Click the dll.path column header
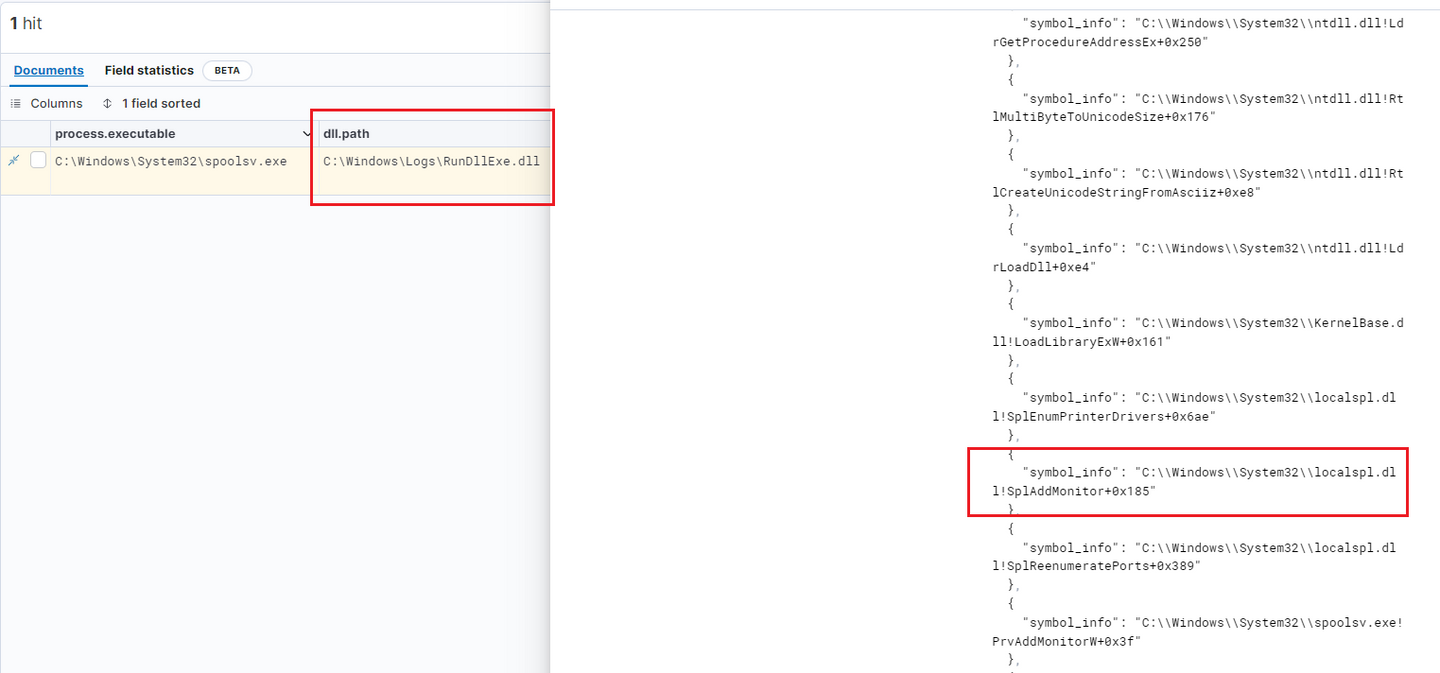Viewport: 1440px width, 673px height. click(x=346, y=134)
